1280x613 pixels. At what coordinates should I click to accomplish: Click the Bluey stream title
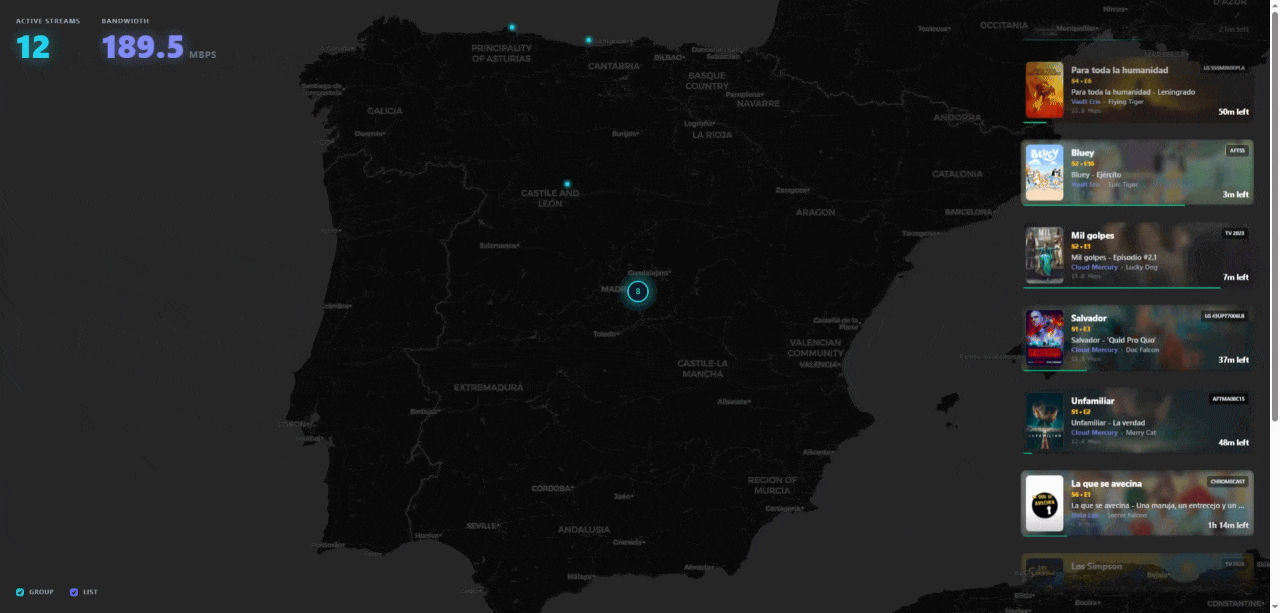[x=1082, y=153]
